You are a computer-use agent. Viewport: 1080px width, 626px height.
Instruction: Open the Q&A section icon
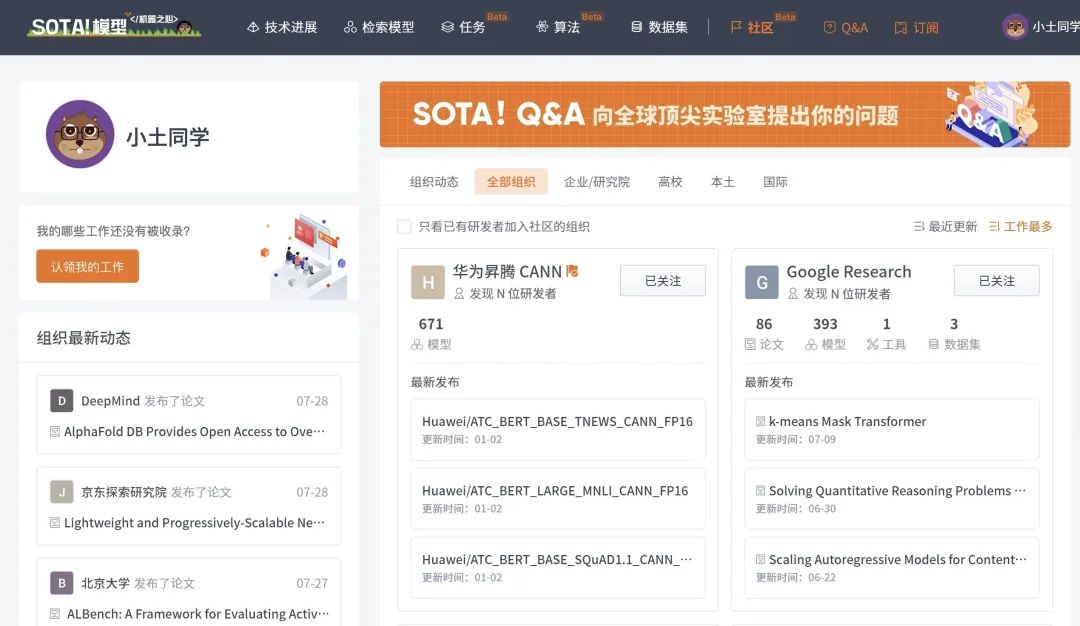pos(829,28)
